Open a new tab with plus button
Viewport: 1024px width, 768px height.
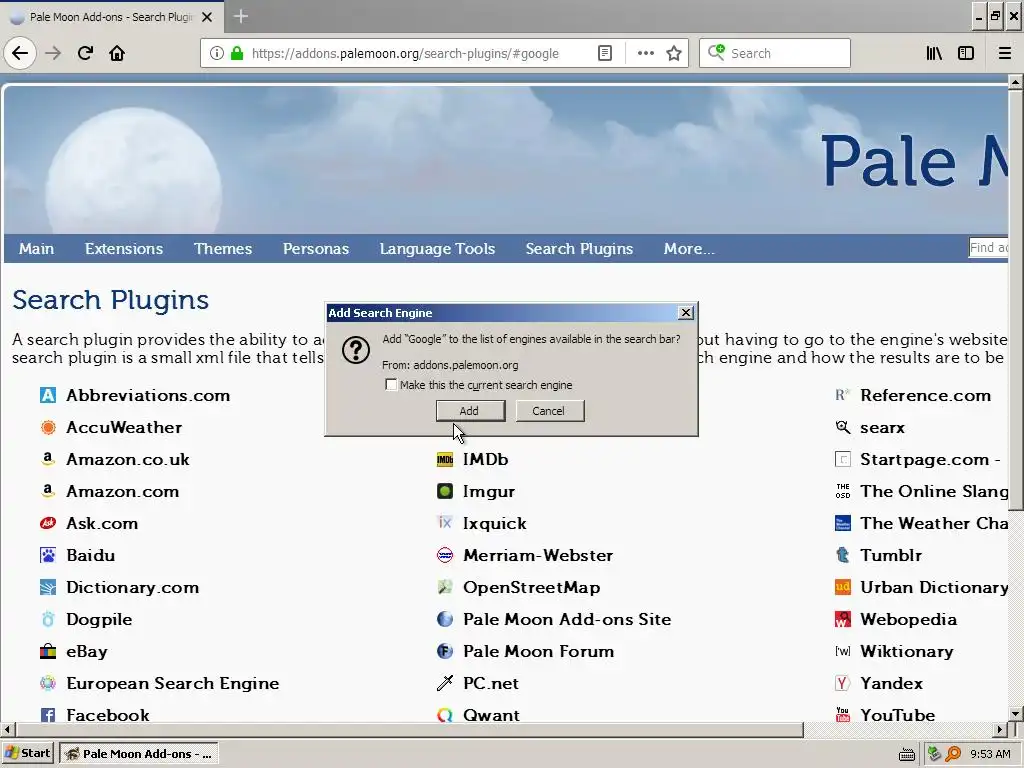[x=240, y=16]
